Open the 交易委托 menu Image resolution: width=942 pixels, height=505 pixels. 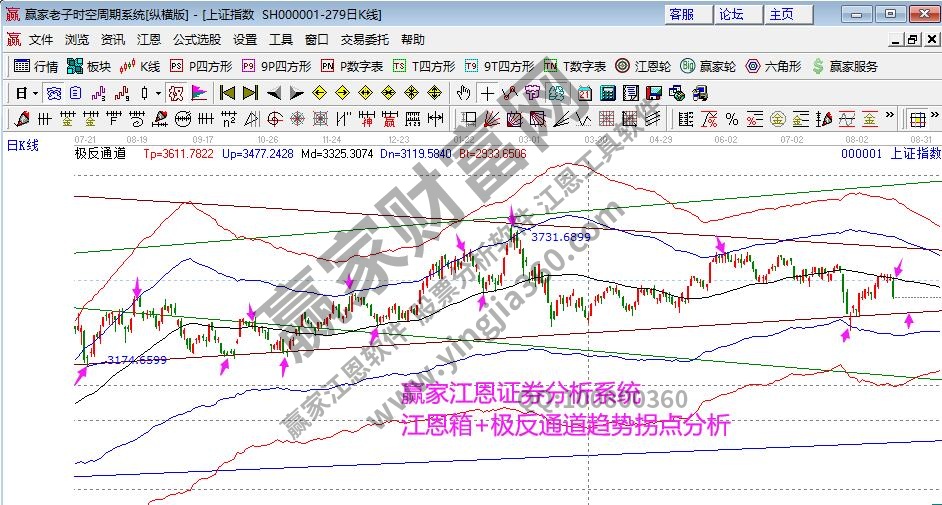[x=364, y=40]
